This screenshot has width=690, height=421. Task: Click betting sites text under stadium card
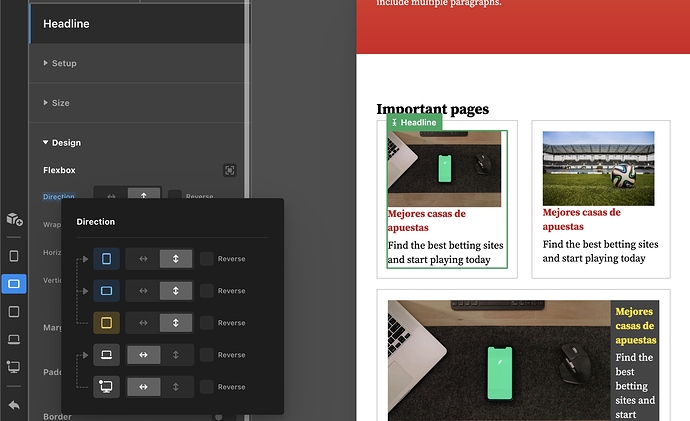click(x=600, y=251)
